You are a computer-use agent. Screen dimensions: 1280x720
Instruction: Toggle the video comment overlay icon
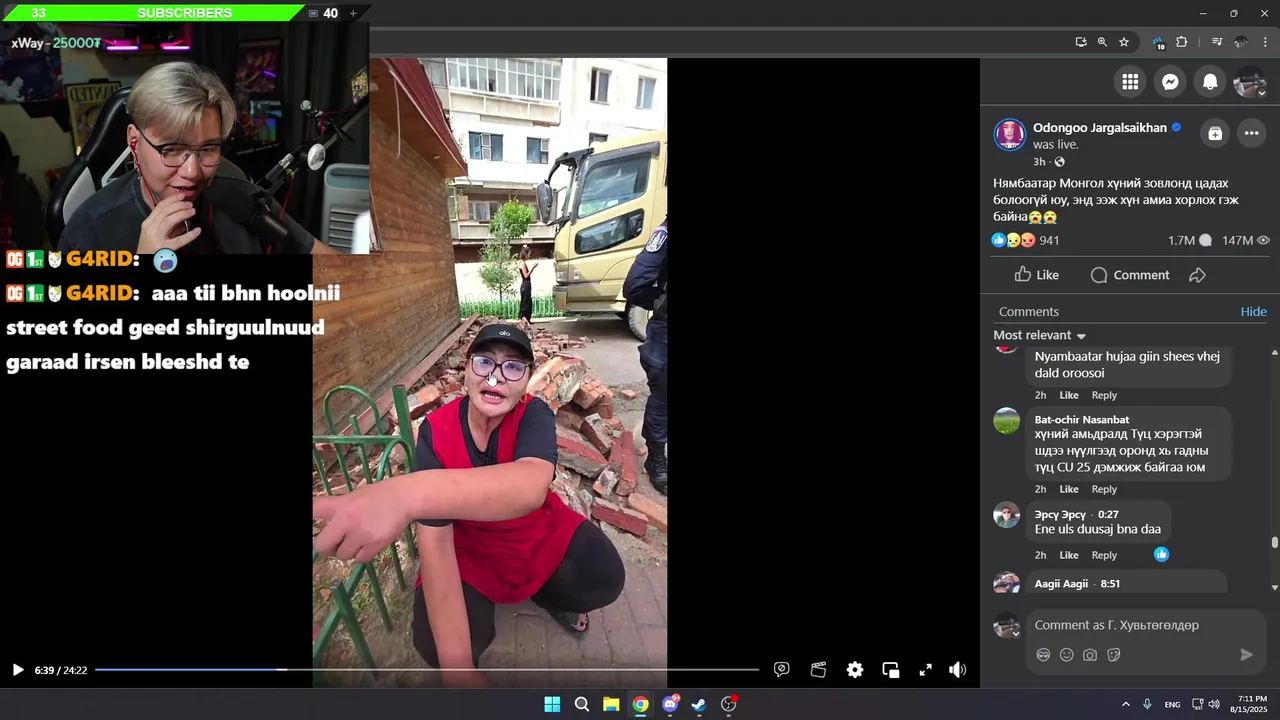(782, 670)
